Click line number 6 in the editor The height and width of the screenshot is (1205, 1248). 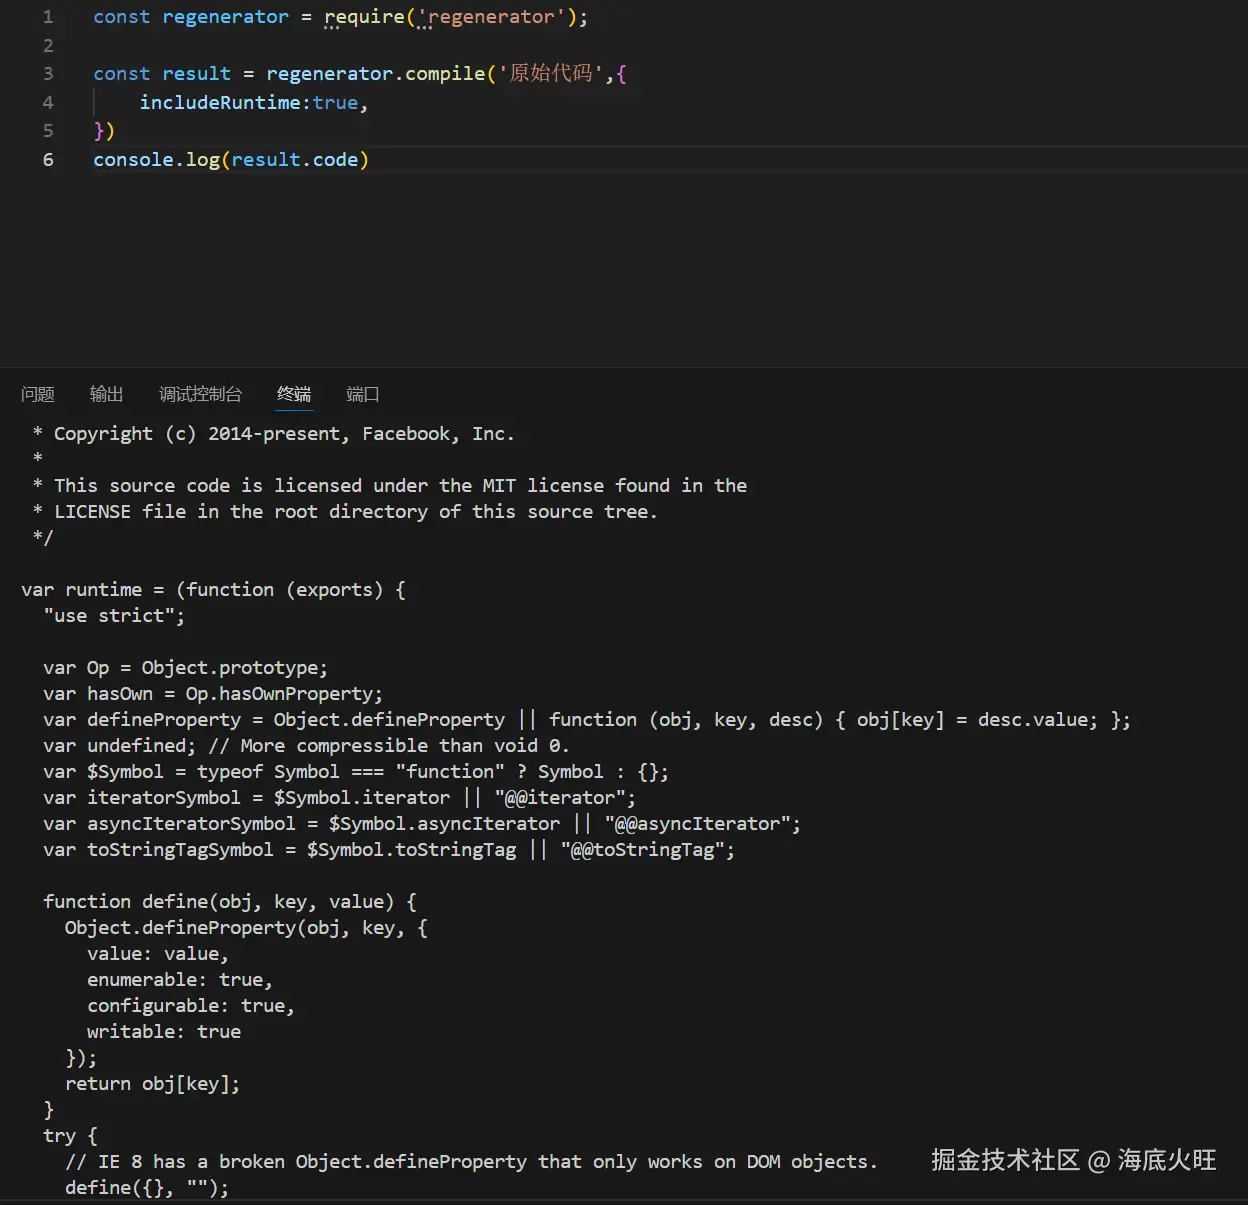pyautogui.click(x=48, y=159)
